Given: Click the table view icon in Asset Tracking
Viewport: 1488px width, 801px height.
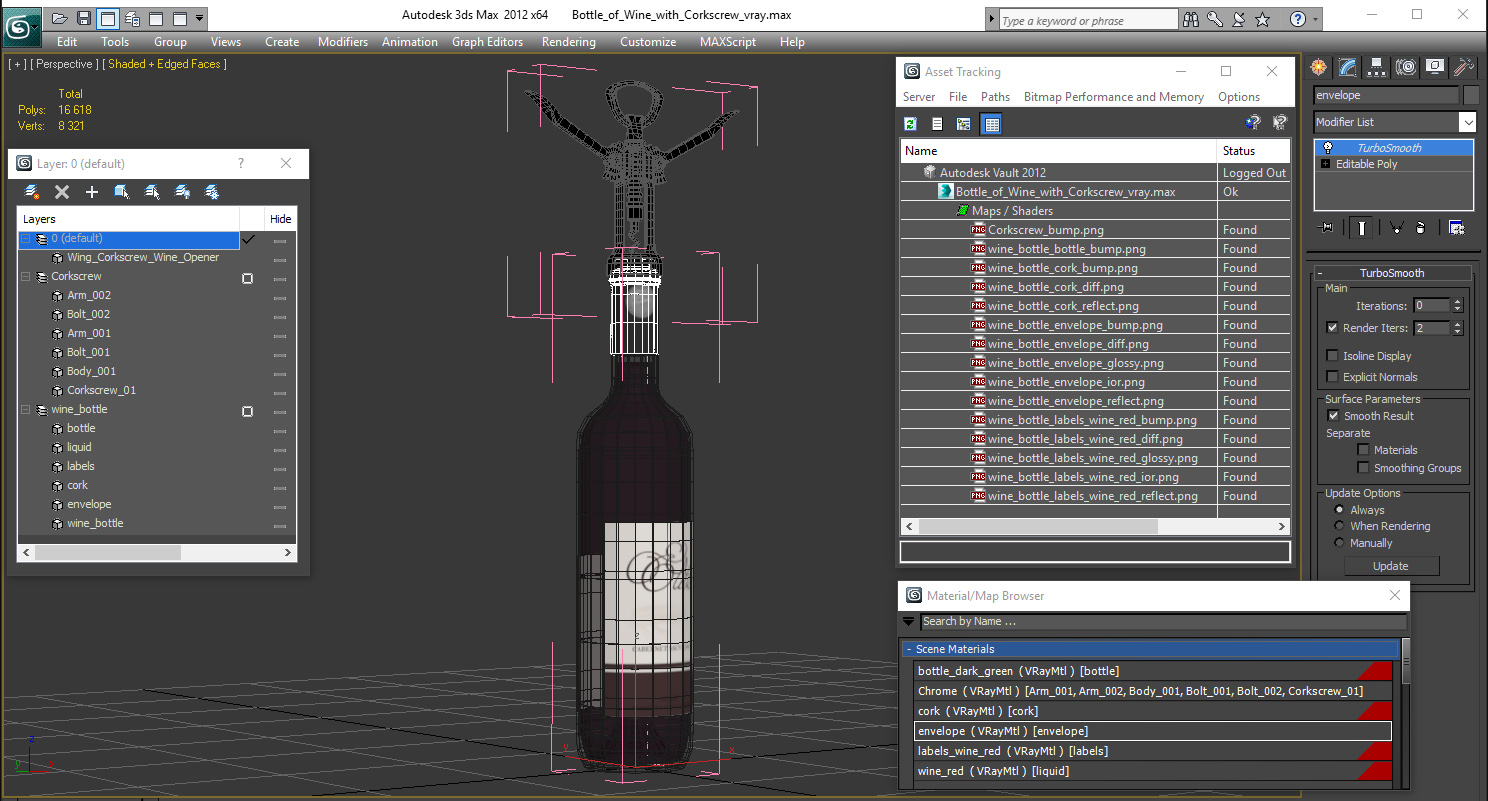Looking at the screenshot, I should (991, 124).
